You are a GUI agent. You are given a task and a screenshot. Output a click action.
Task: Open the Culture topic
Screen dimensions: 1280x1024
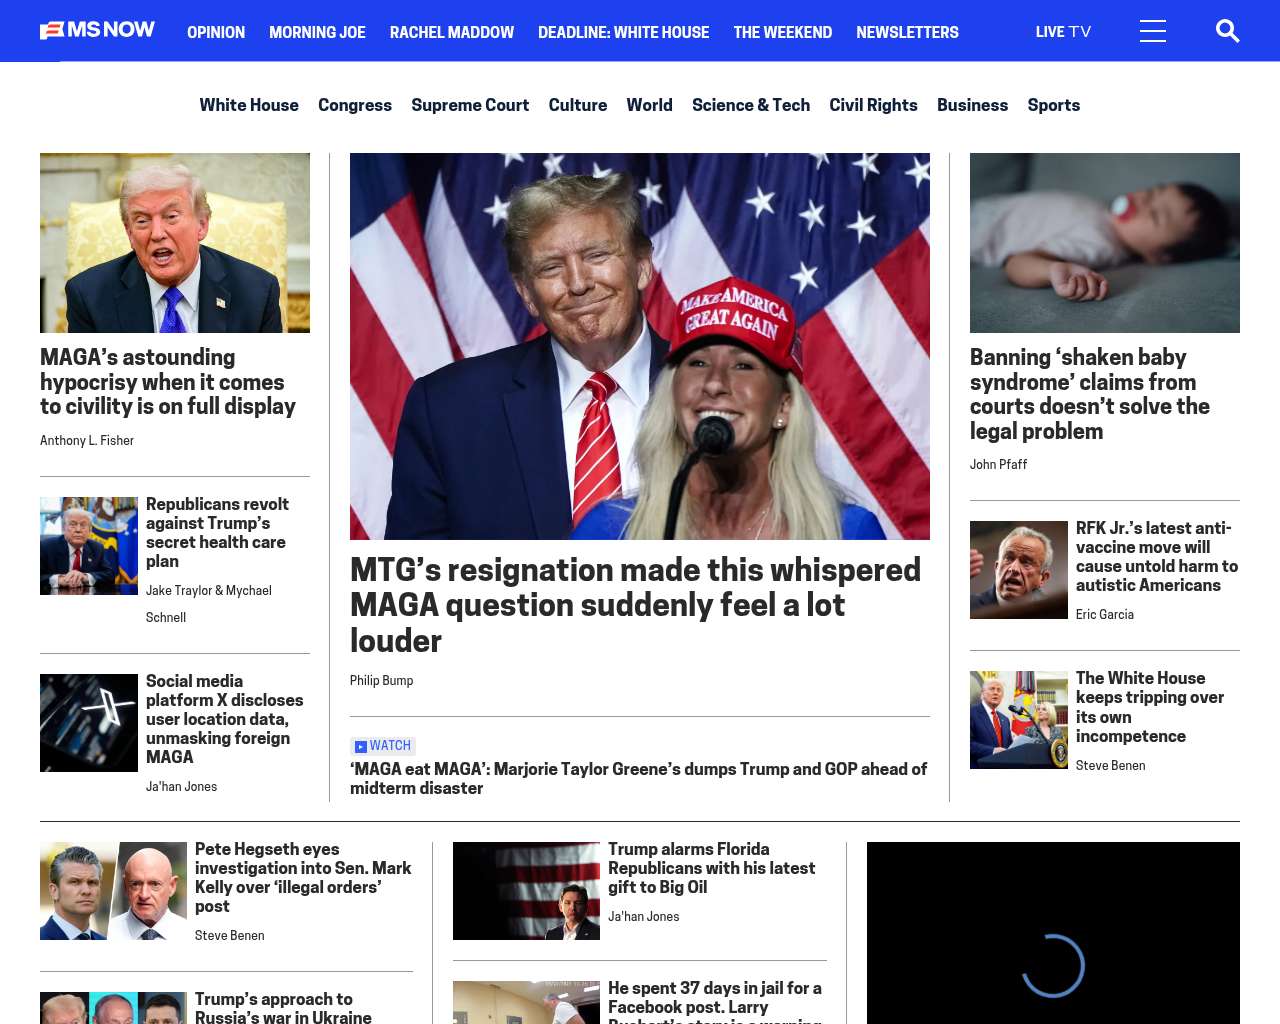coord(578,105)
